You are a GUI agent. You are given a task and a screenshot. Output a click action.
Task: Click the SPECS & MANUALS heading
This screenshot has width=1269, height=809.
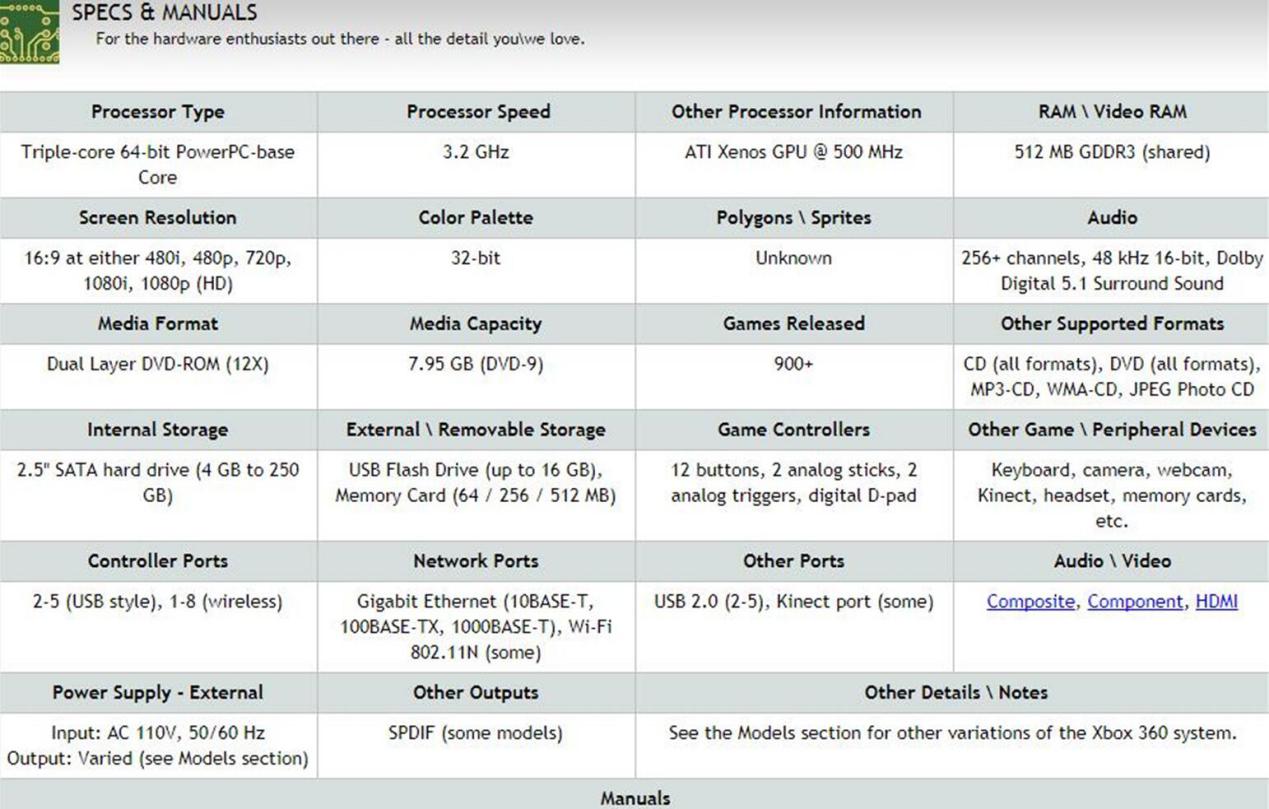[165, 13]
